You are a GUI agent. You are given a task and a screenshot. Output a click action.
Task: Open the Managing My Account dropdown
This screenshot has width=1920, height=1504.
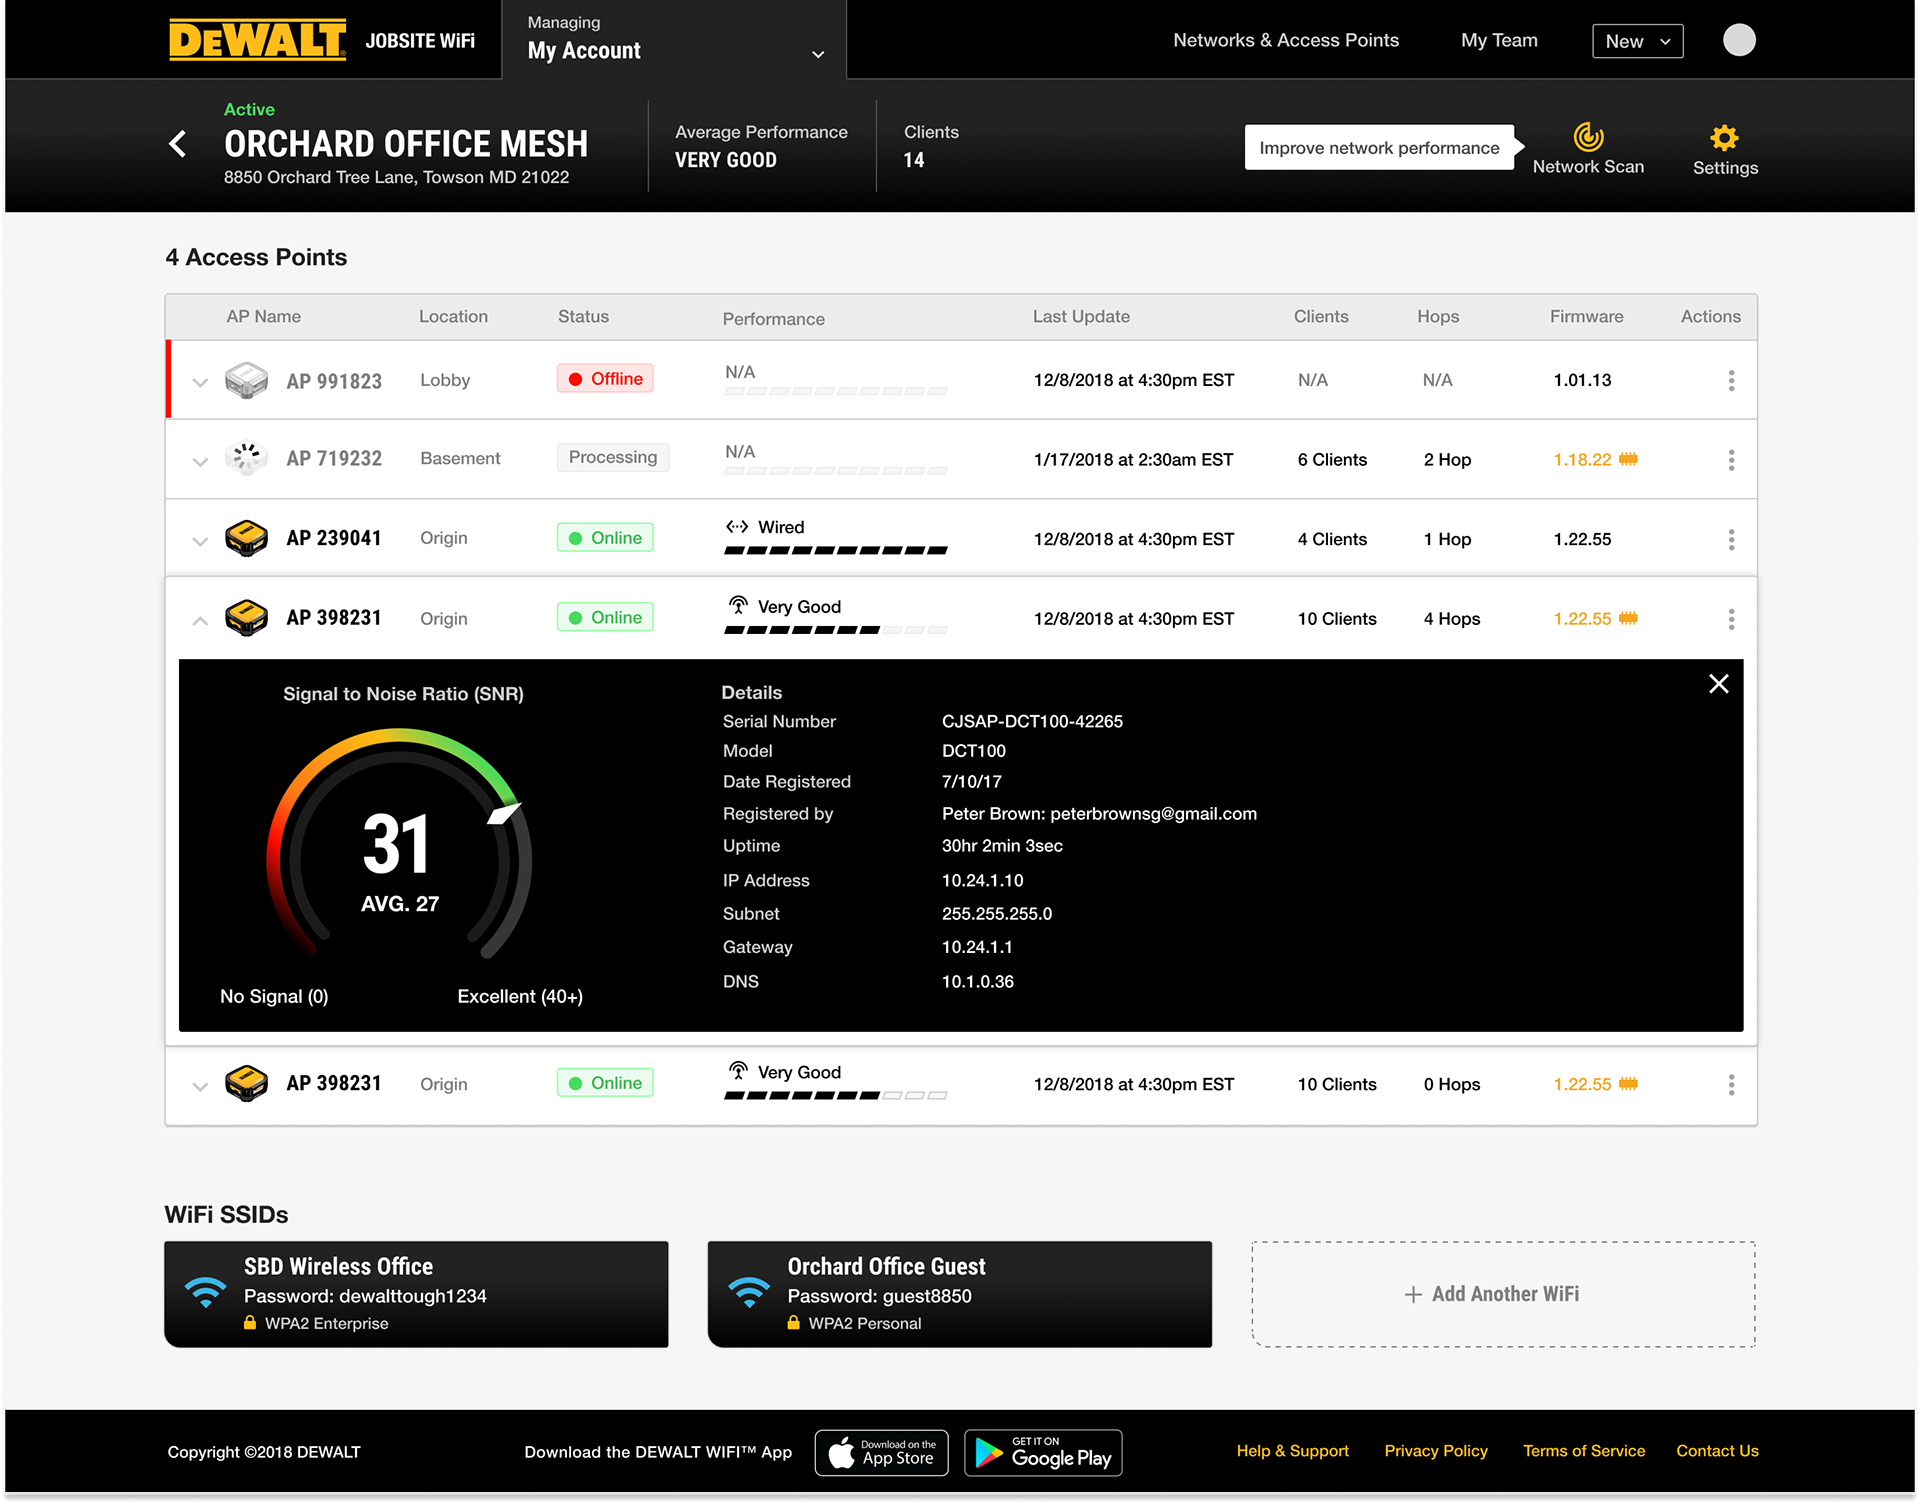click(675, 40)
